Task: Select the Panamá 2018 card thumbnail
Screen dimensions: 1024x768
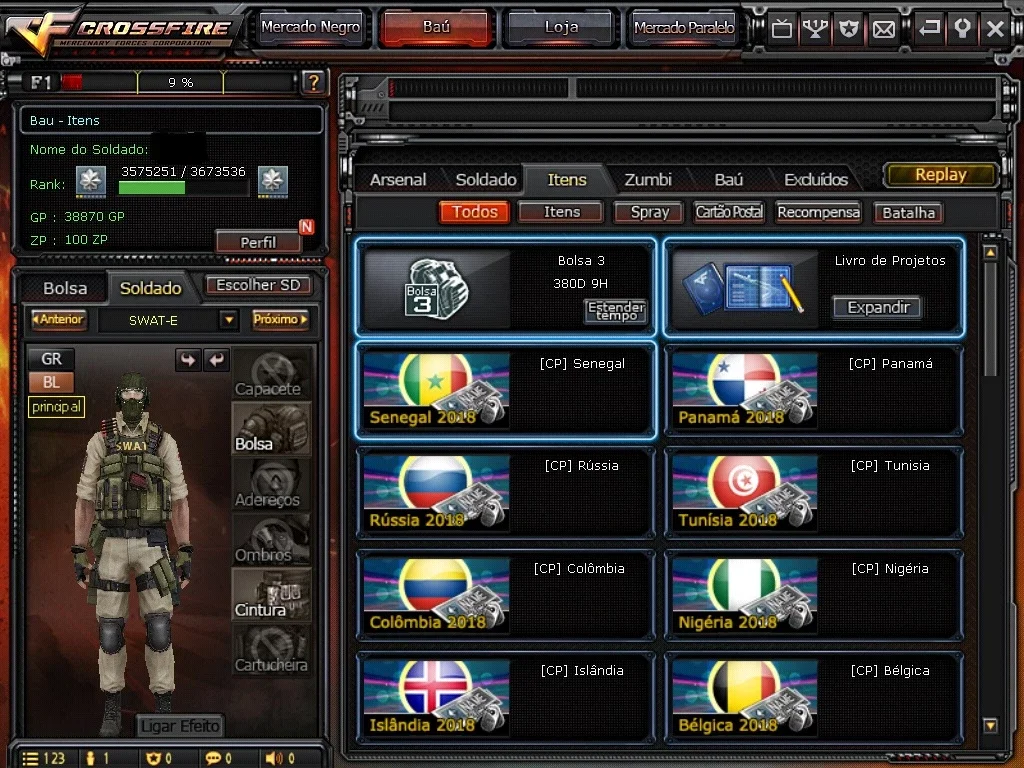Action: pyautogui.click(x=744, y=391)
